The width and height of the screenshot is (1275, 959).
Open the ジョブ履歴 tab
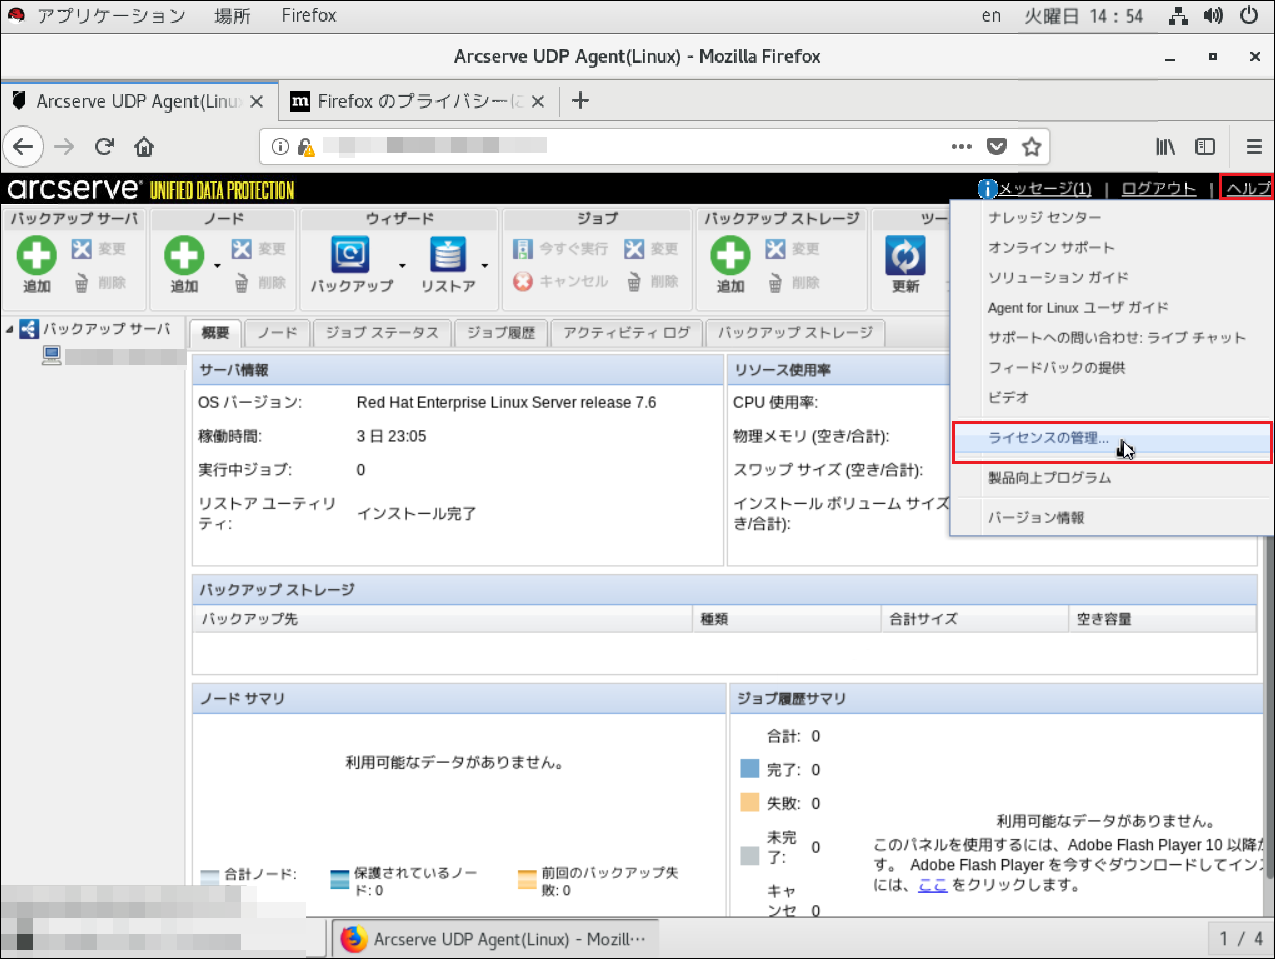501,333
